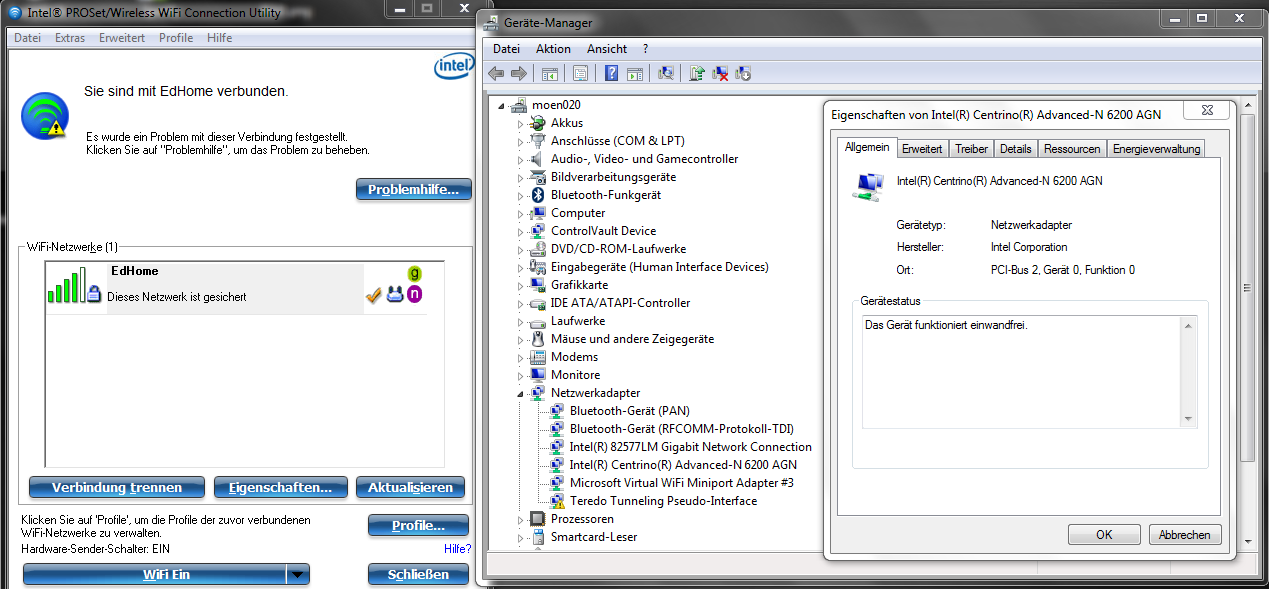The width and height of the screenshot is (1269, 589).
Task: Click the Akkus battery icon
Action: (538, 123)
